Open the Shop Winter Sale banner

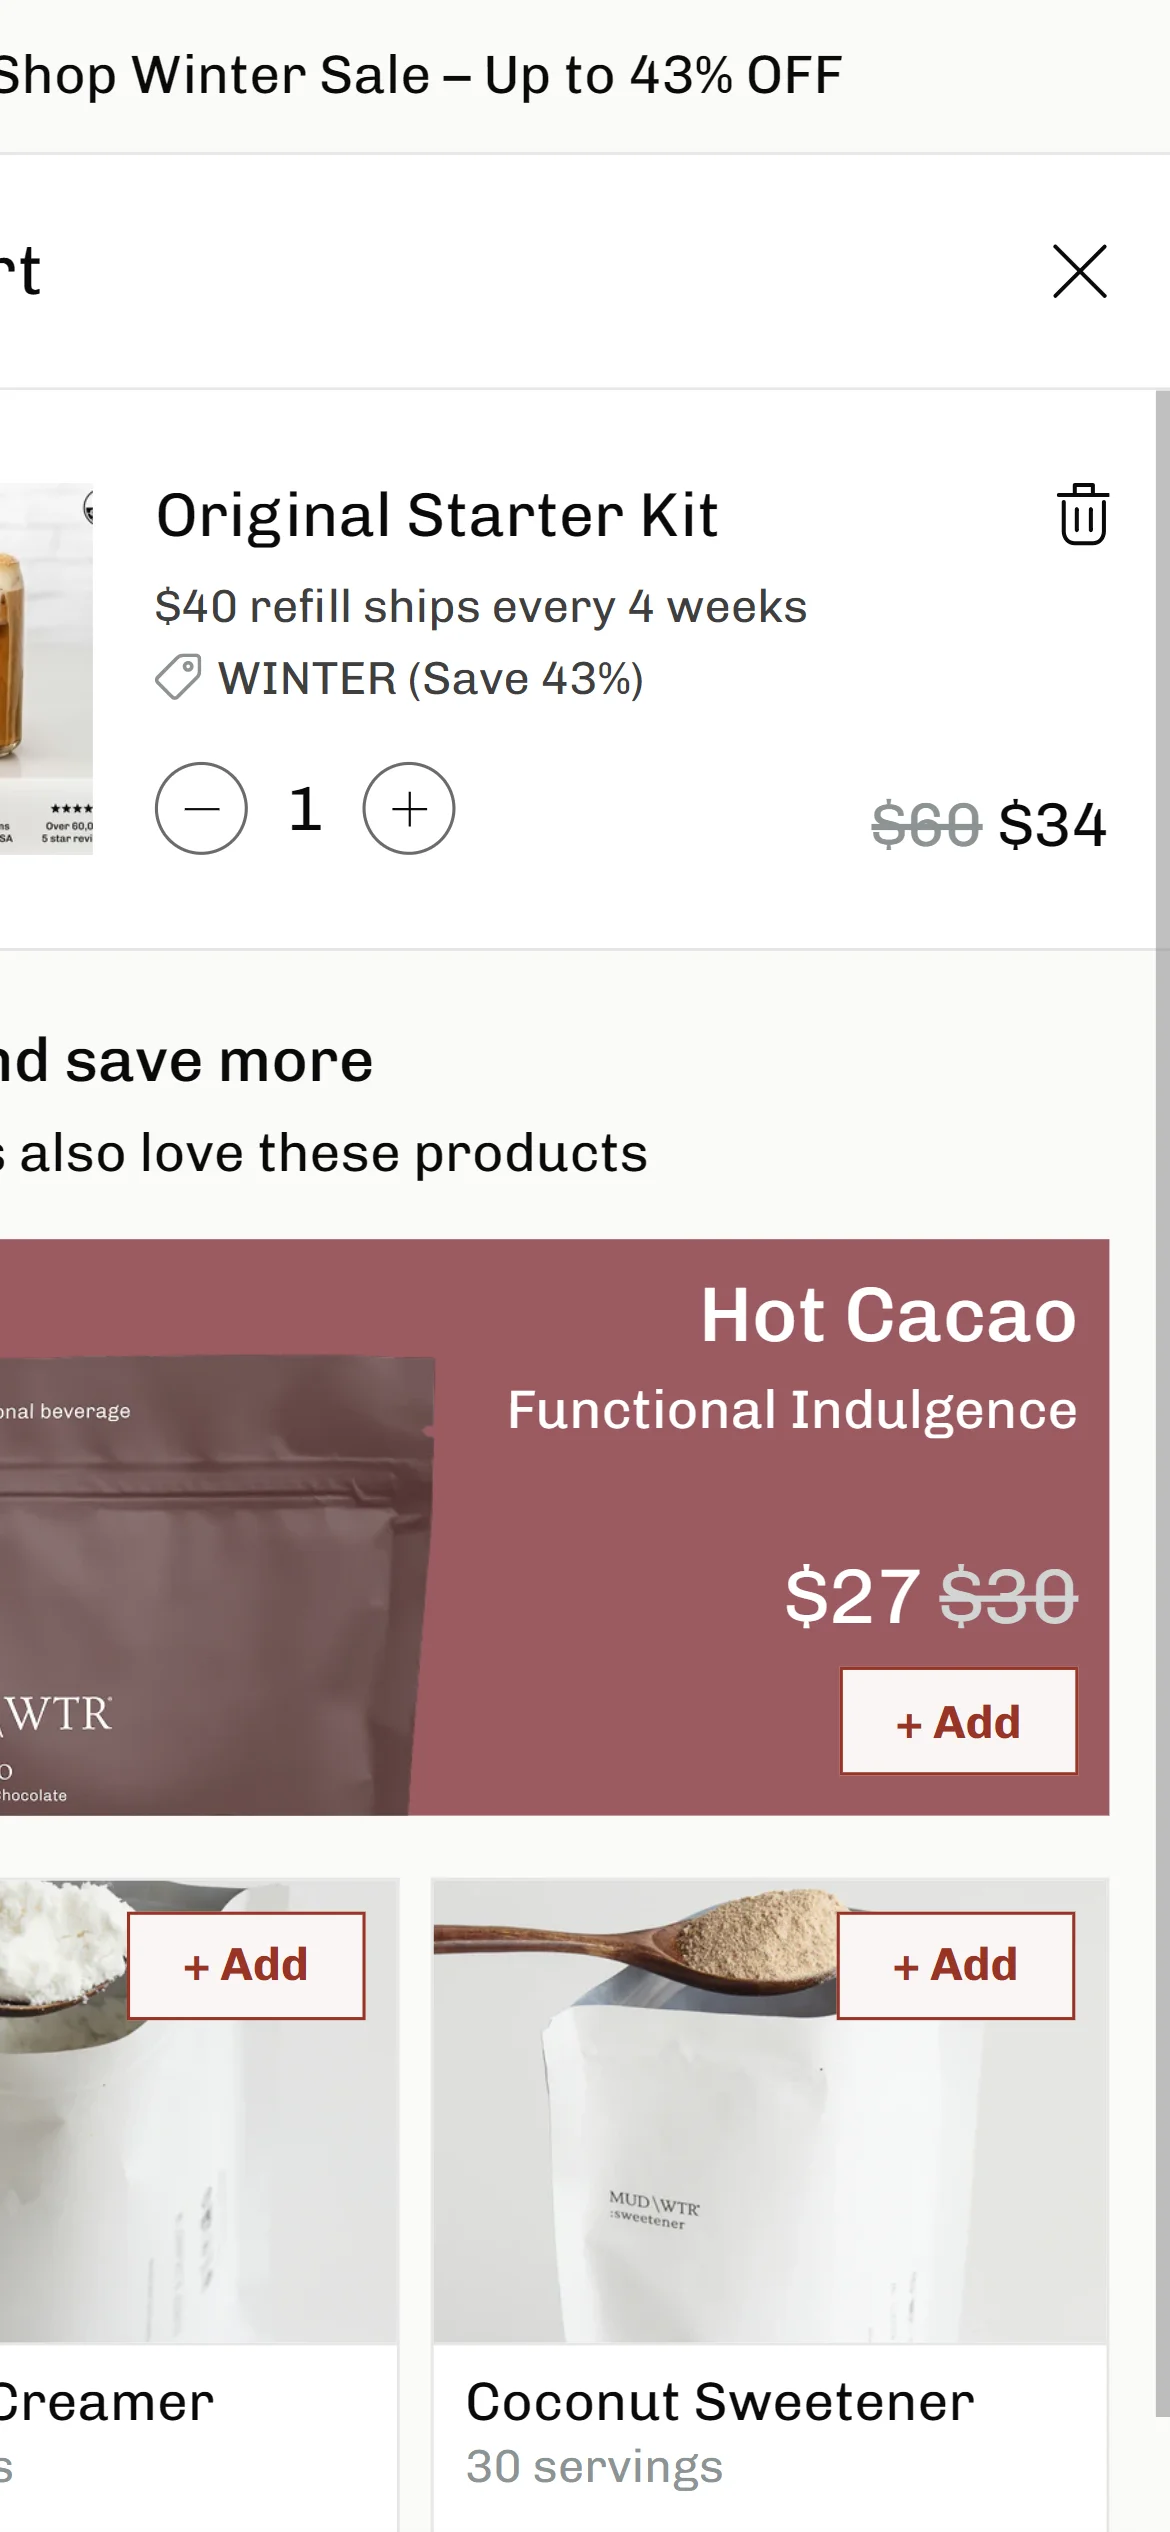(420, 76)
